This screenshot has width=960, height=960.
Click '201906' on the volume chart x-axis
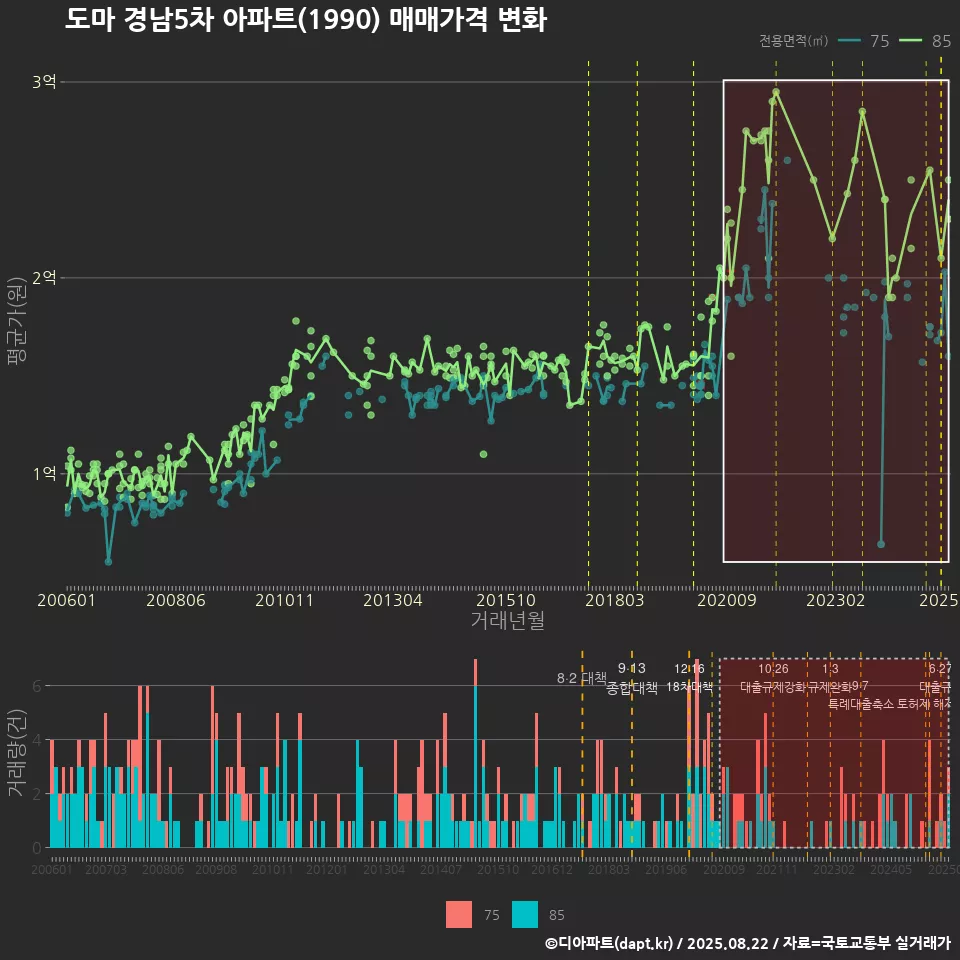click(666, 869)
